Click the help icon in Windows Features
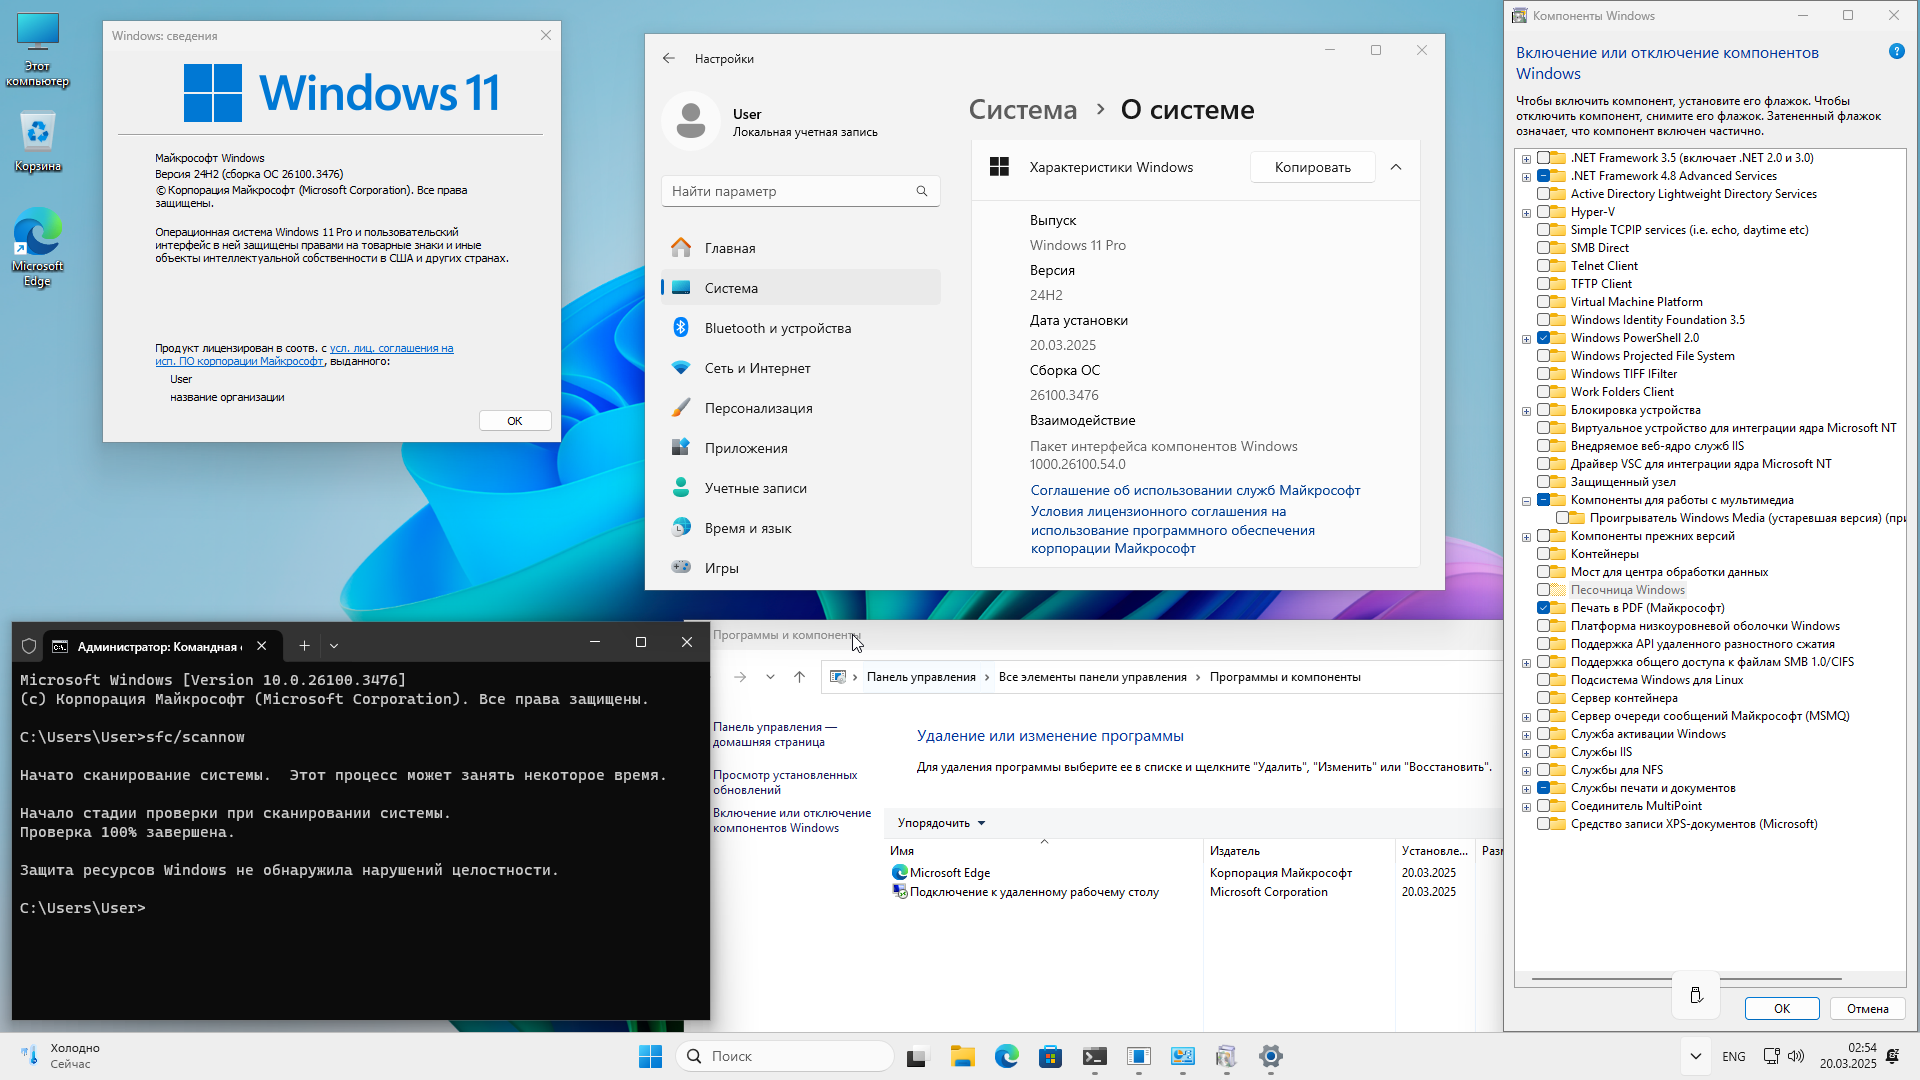 pyautogui.click(x=1896, y=52)
